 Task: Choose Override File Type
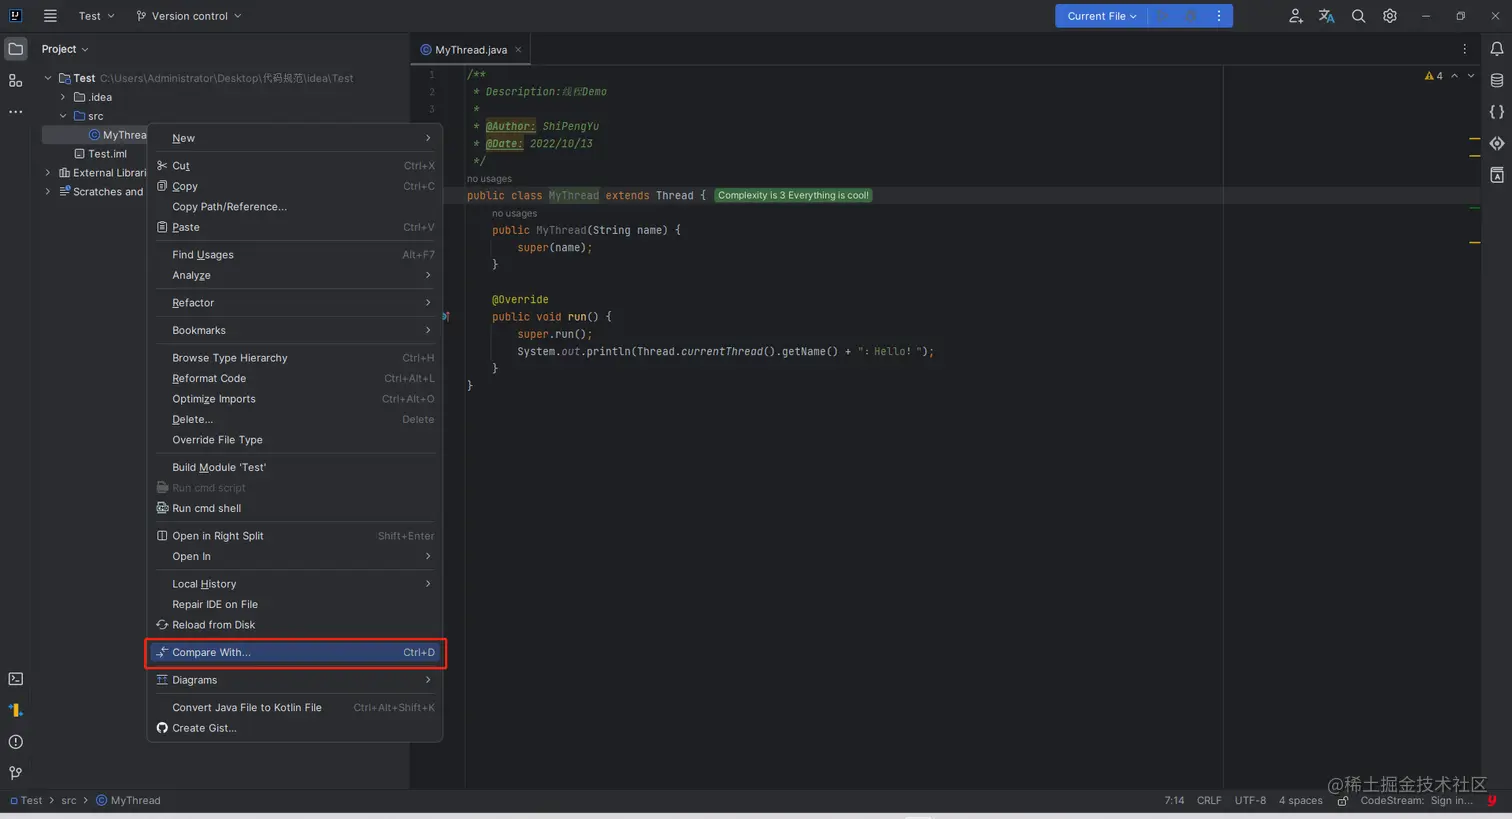(295, 440)
